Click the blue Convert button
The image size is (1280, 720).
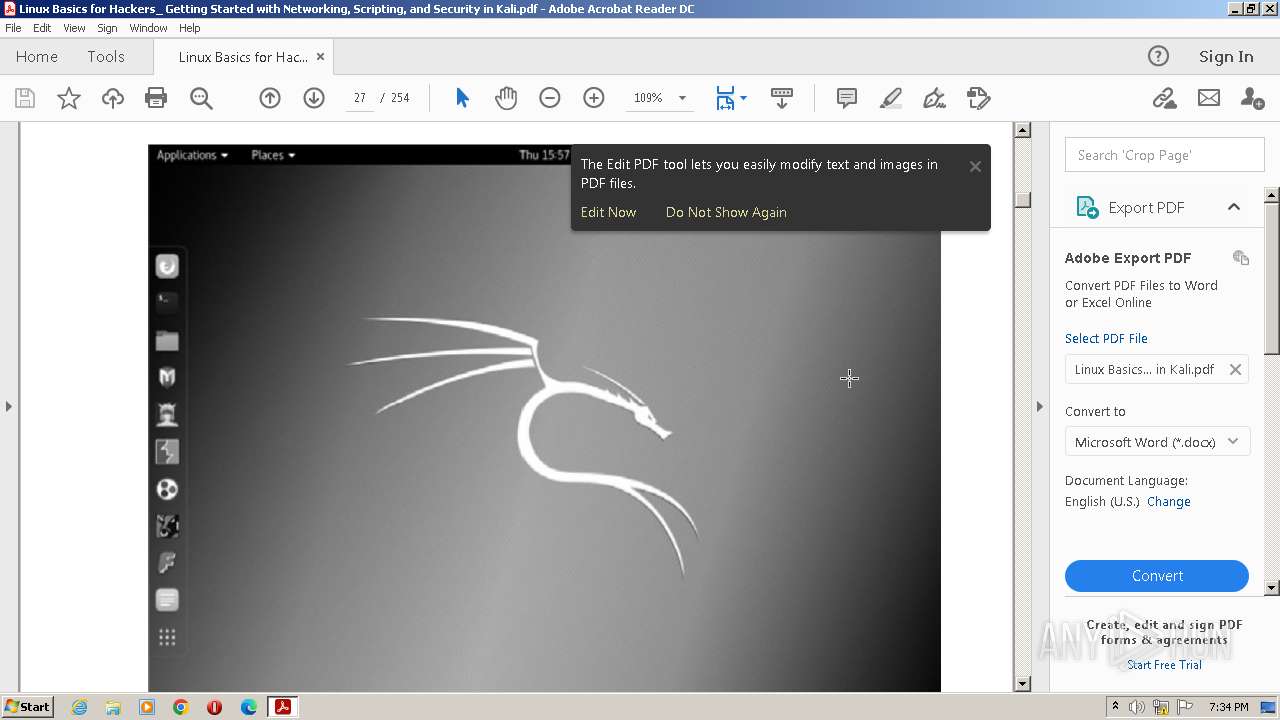[1157, 576]
